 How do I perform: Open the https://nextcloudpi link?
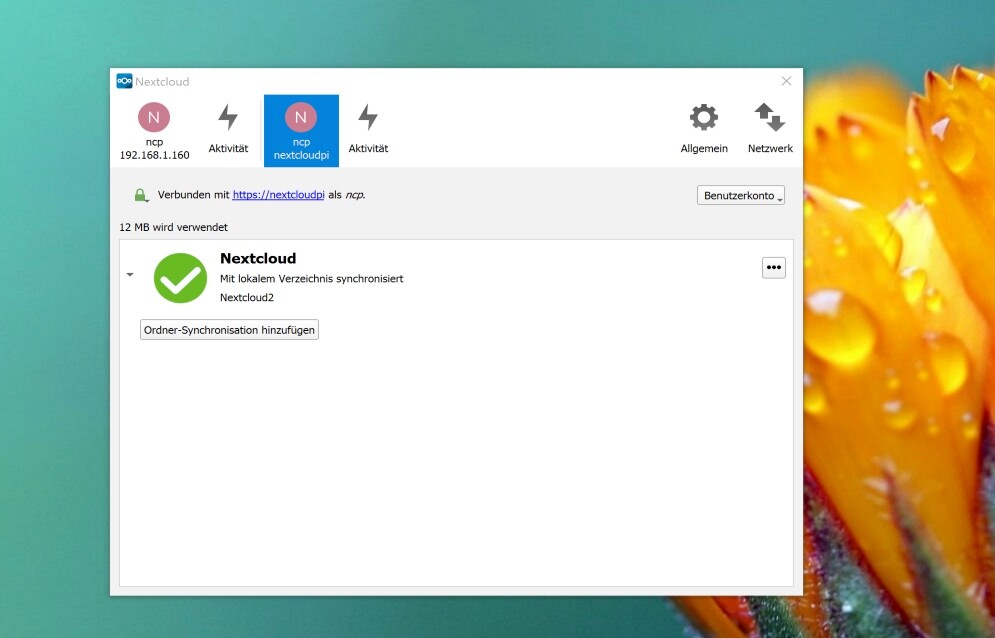tap(279, 195)
